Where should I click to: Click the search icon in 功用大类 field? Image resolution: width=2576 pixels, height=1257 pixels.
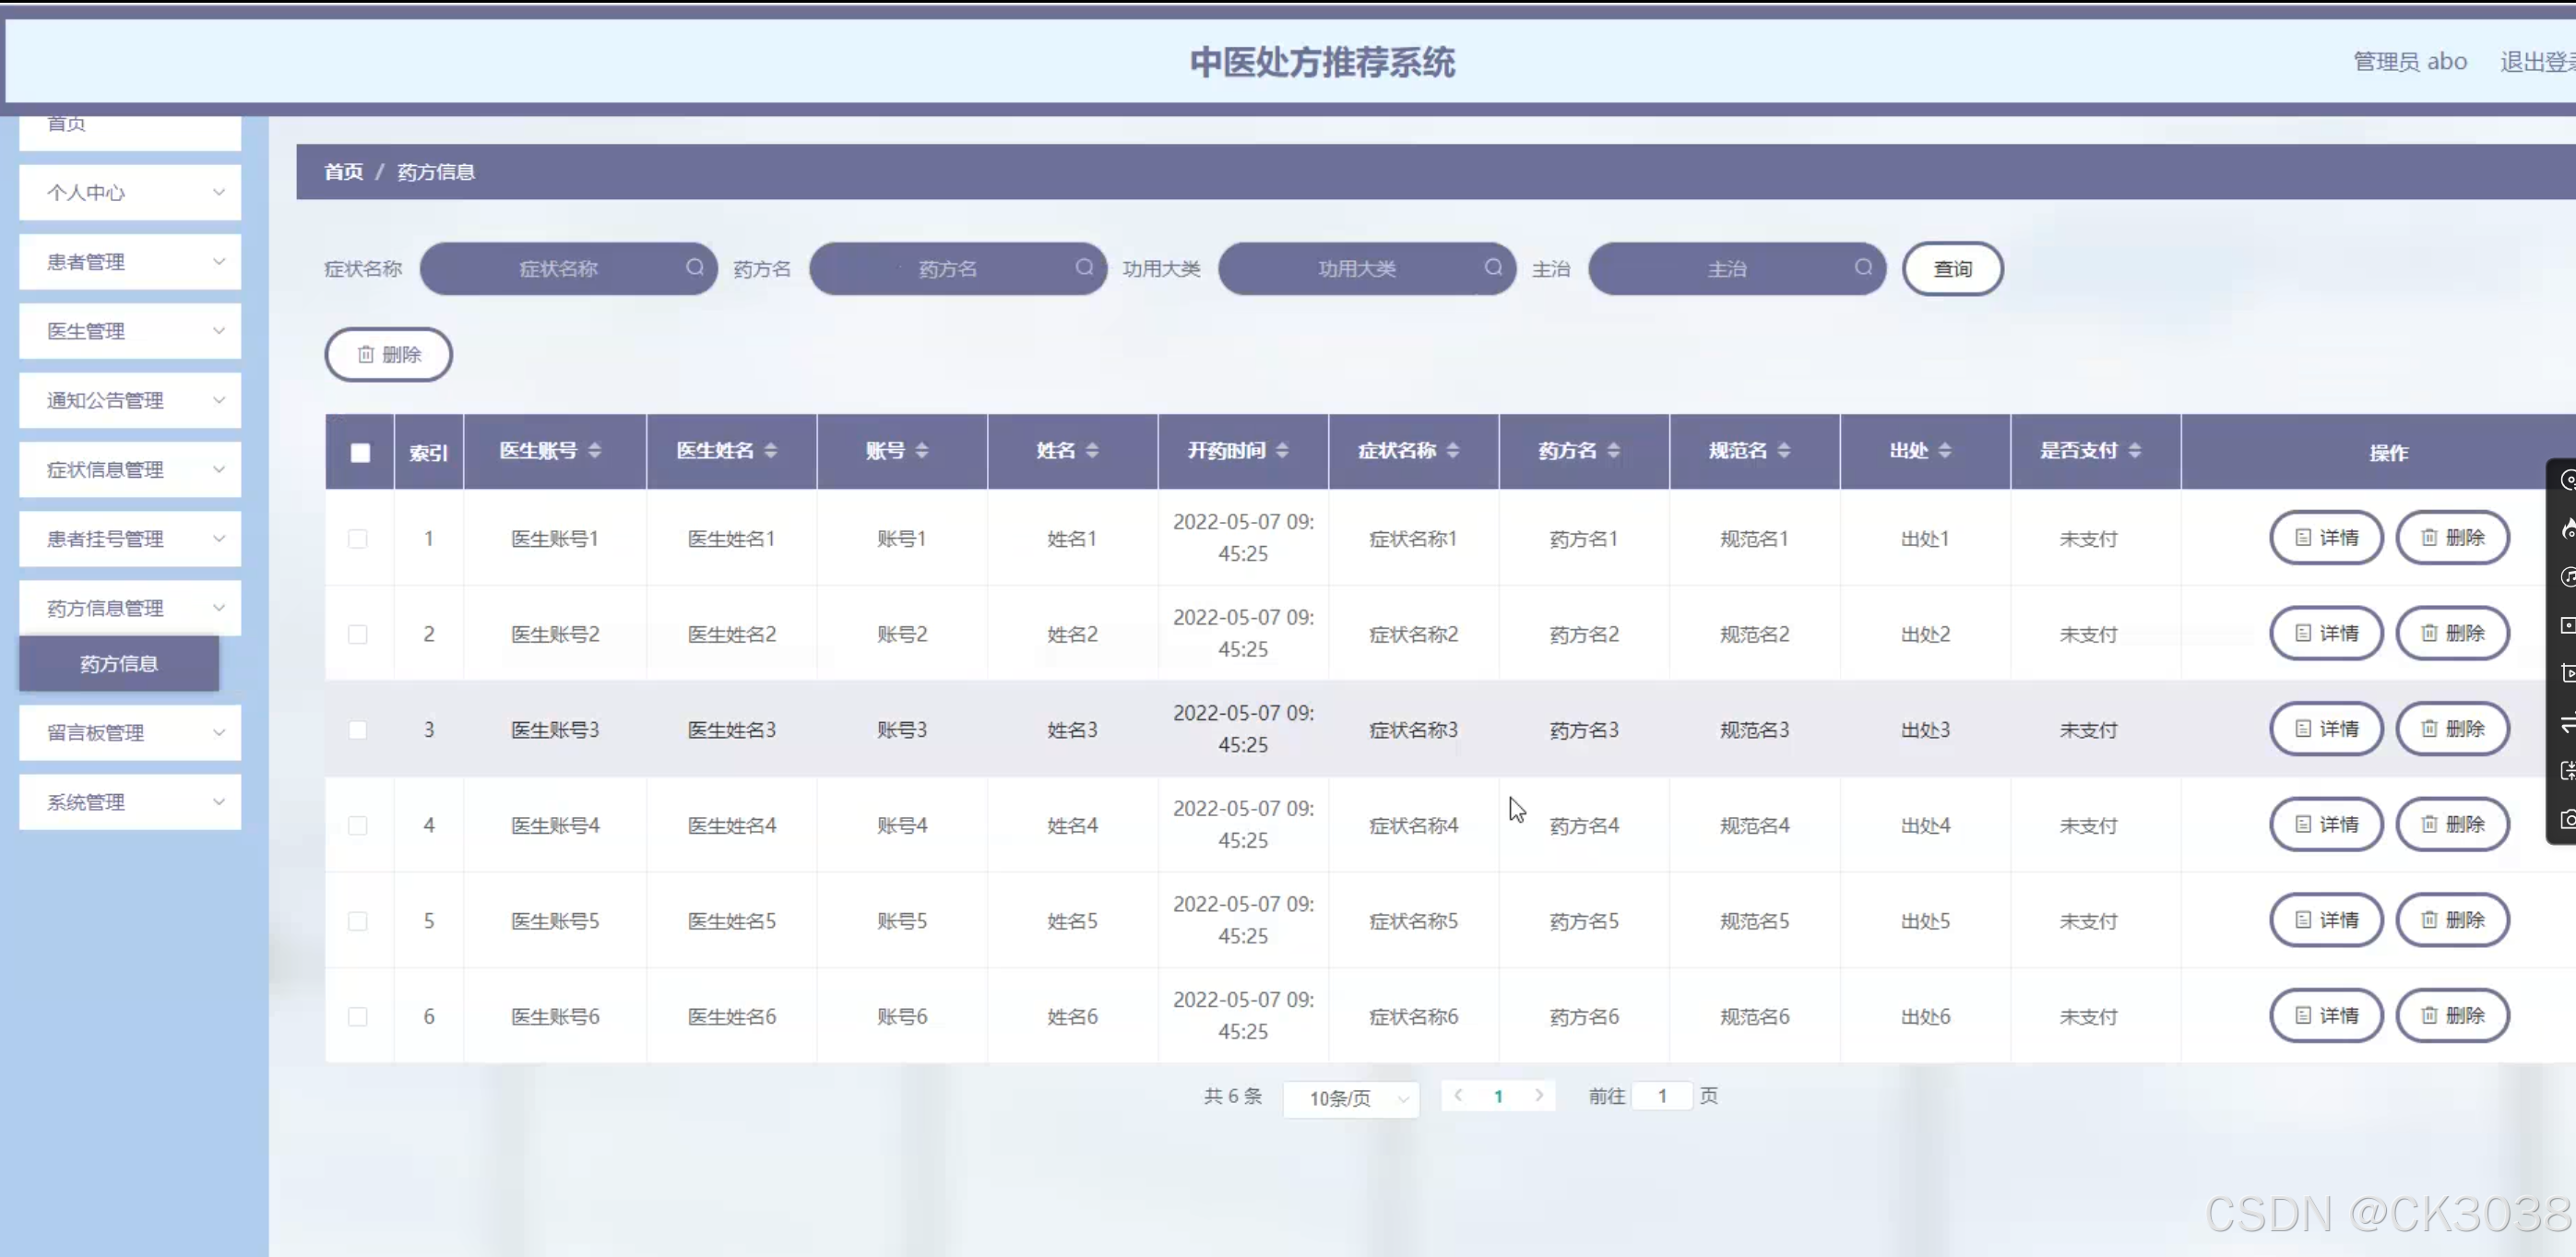point(1493,267)
